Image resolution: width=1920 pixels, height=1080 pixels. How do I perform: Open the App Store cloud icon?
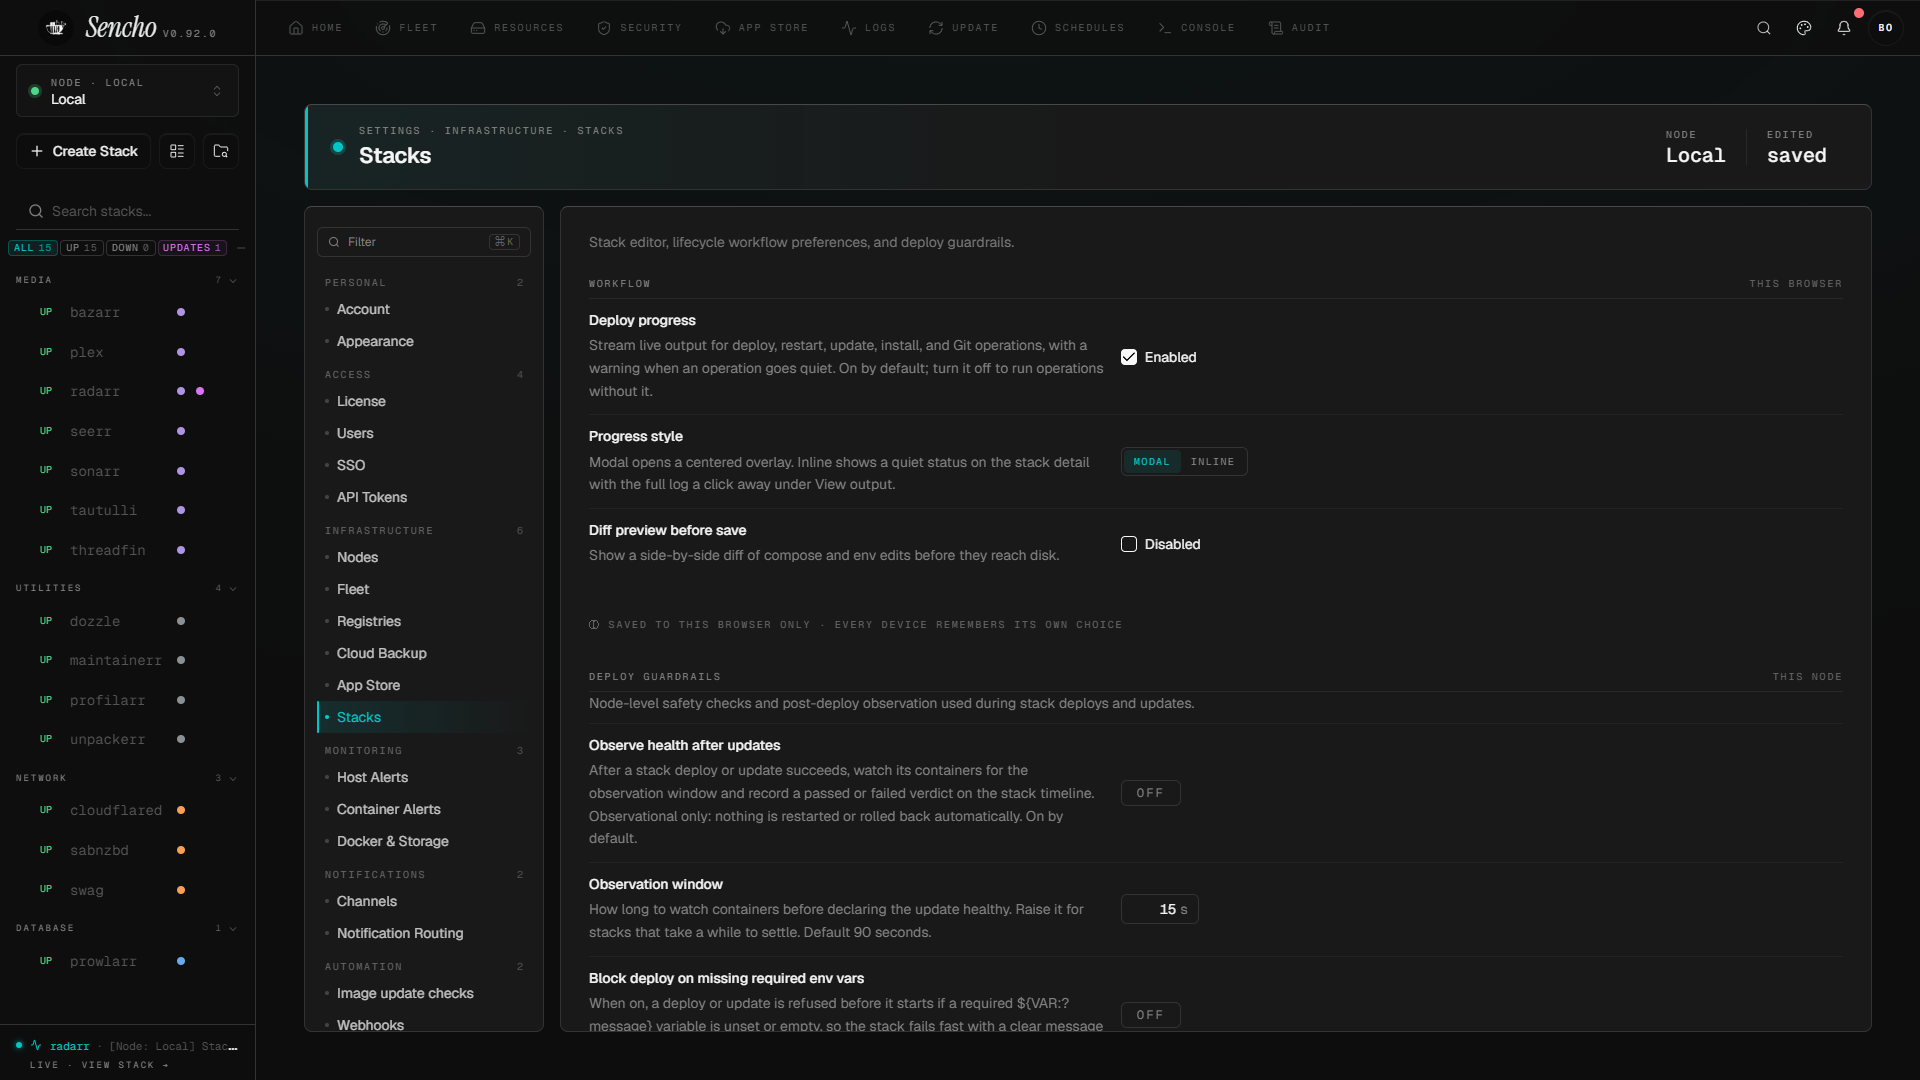coord(723,28)
